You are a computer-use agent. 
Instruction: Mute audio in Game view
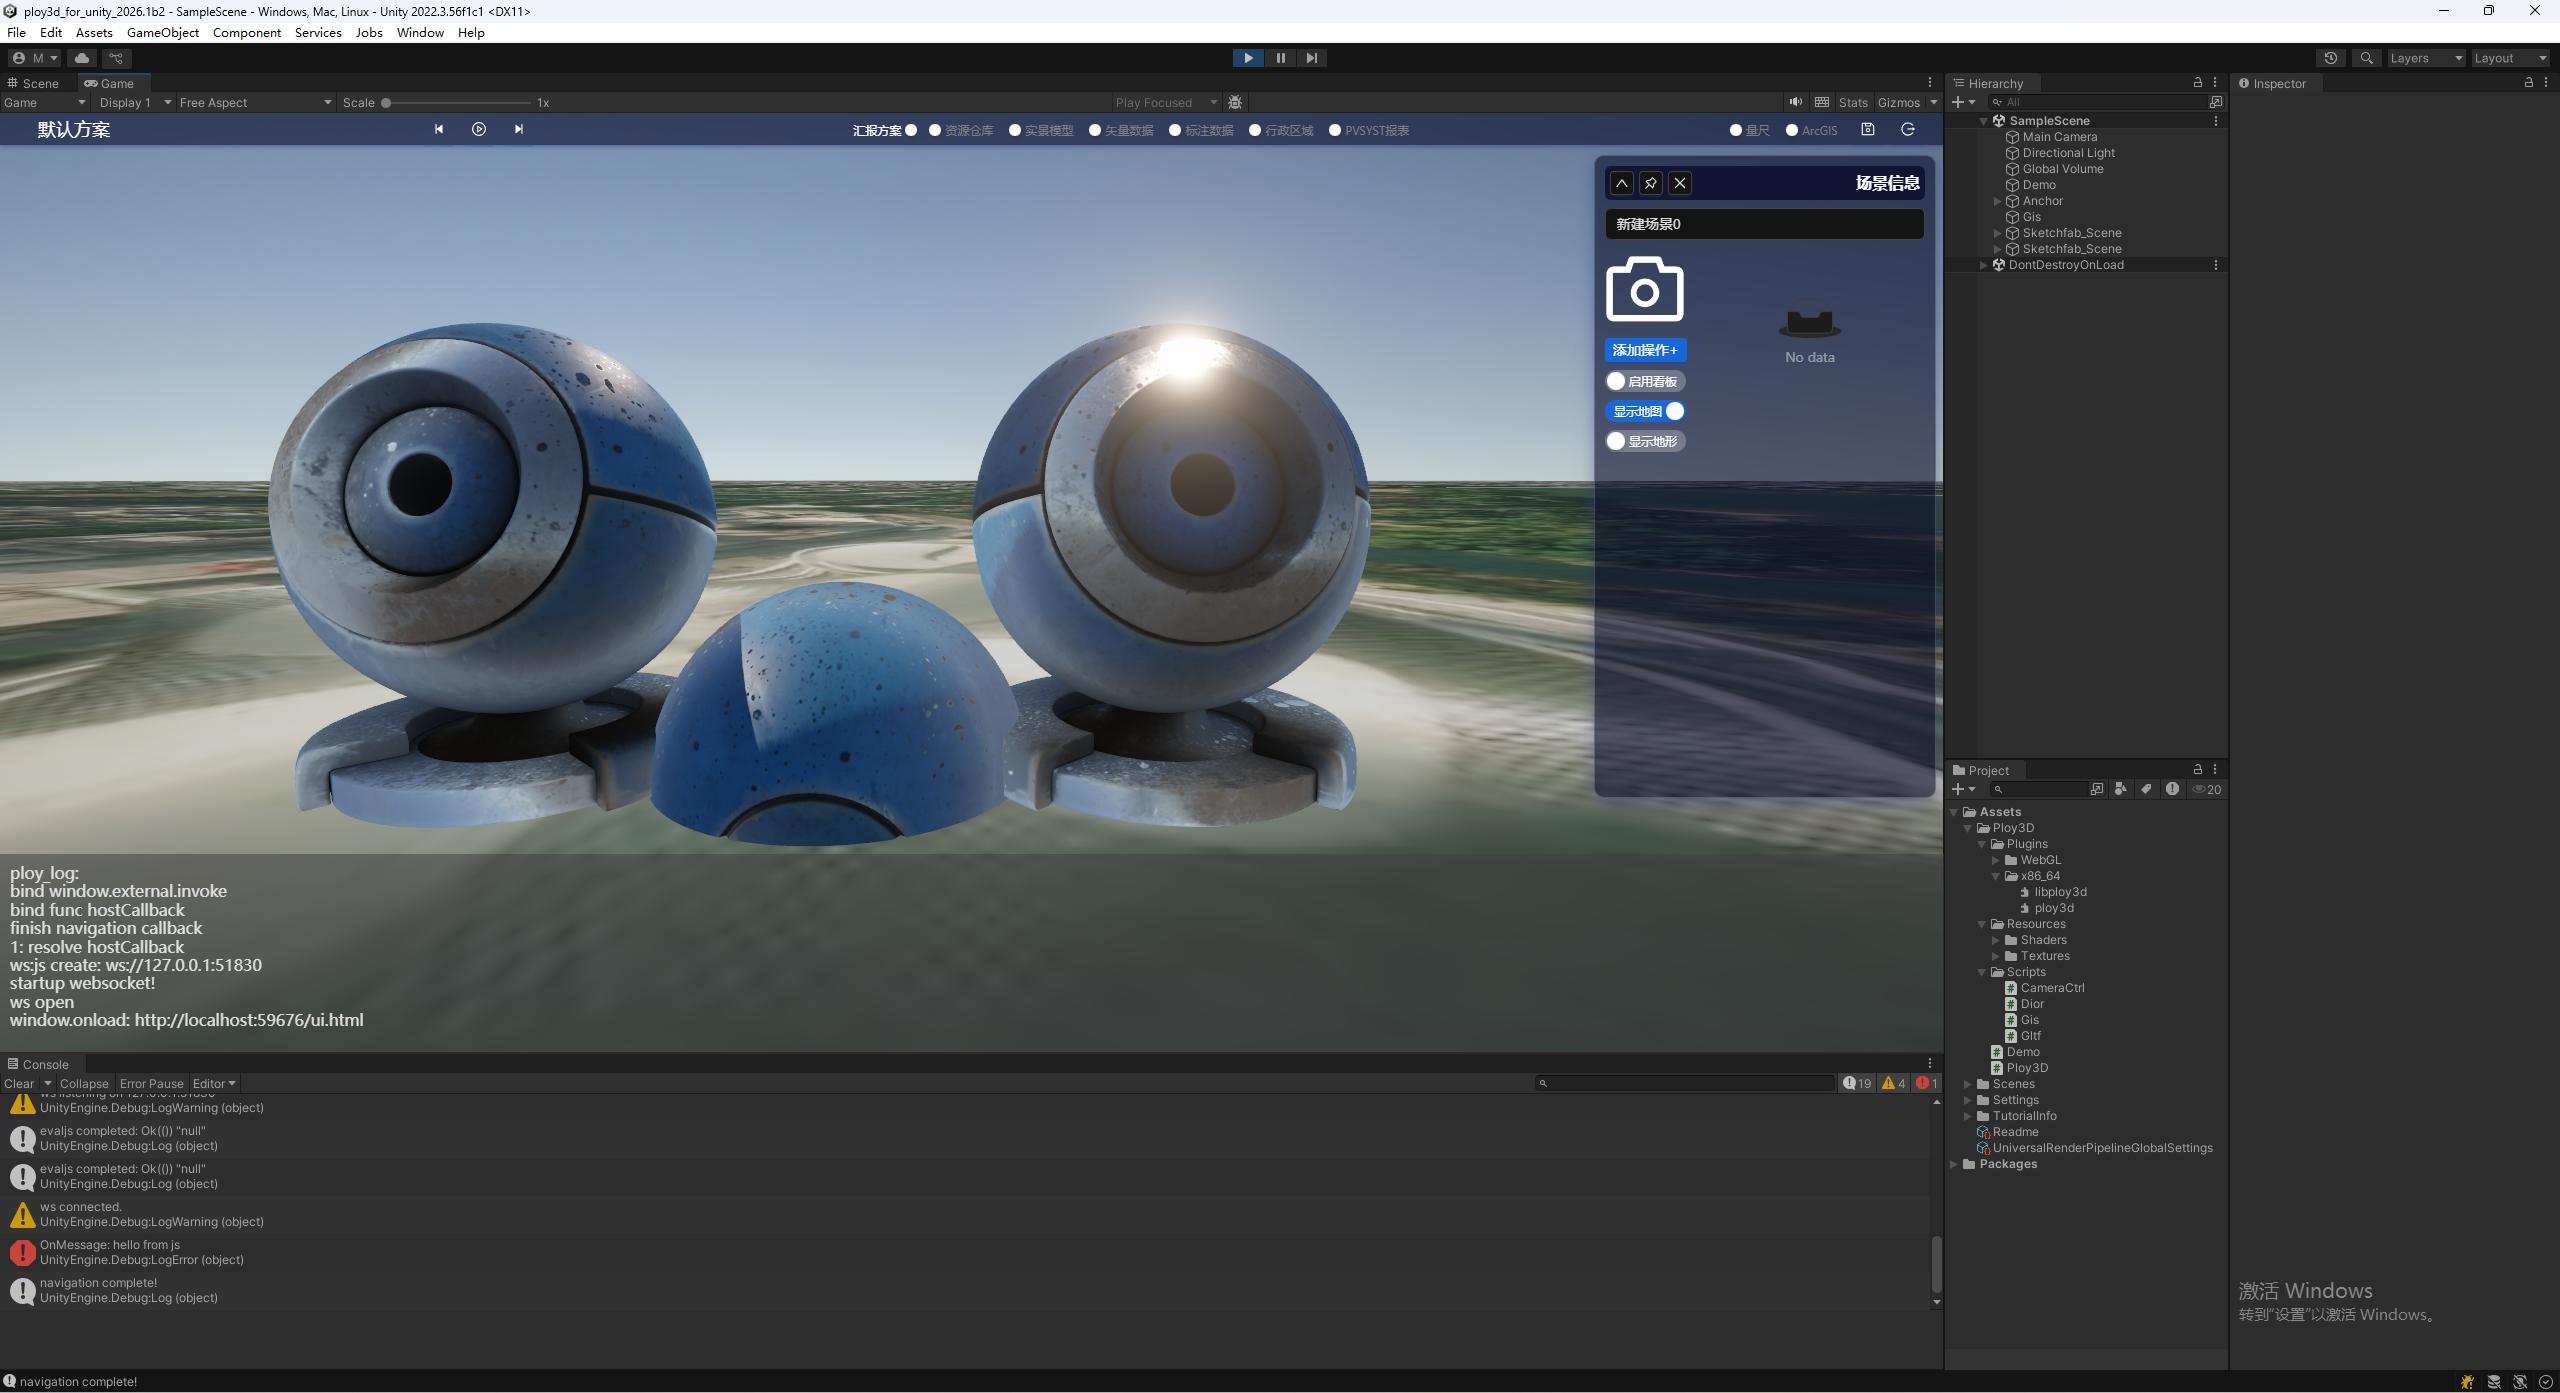(x=1796, y=102)
